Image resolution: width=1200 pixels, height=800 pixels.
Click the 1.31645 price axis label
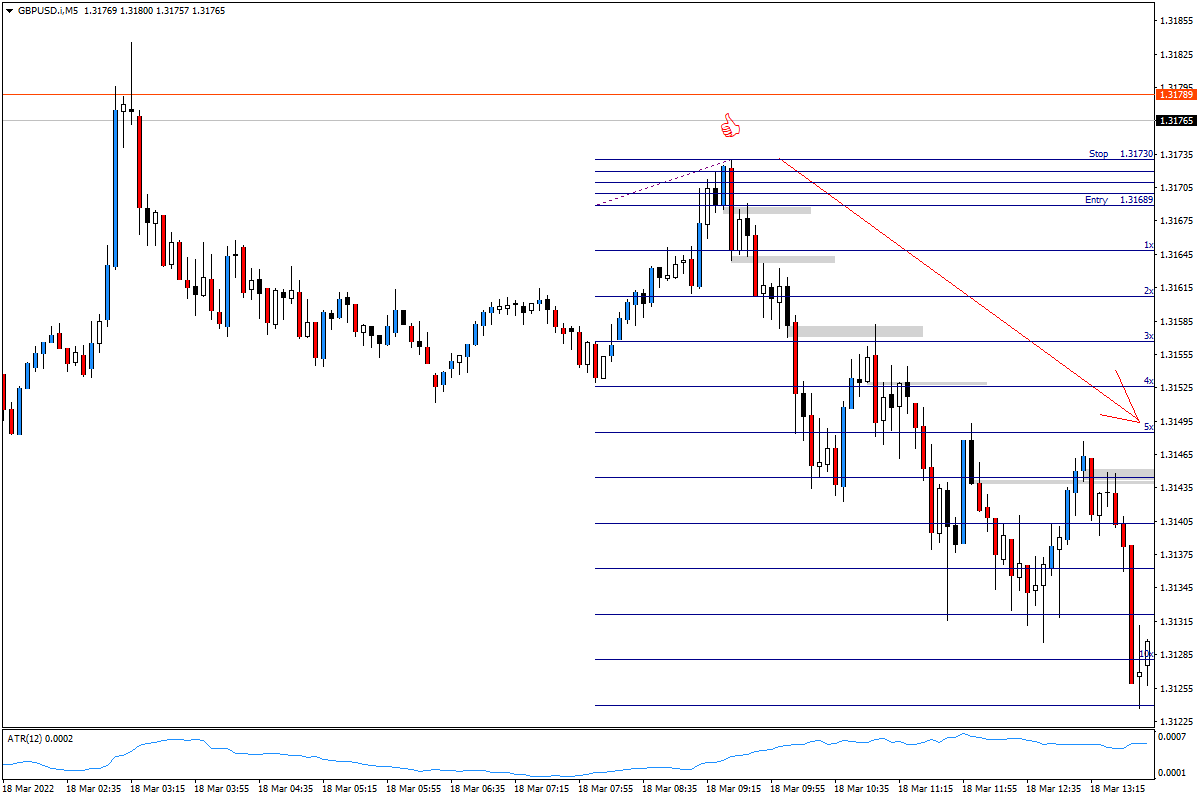pos(1177,254)
